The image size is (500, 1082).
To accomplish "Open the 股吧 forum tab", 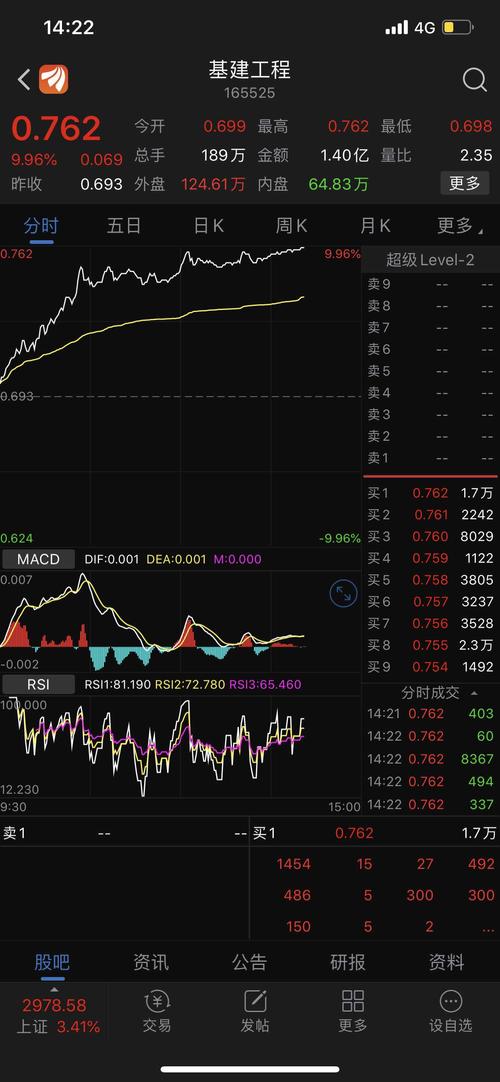I will click(x=52, y=962).
